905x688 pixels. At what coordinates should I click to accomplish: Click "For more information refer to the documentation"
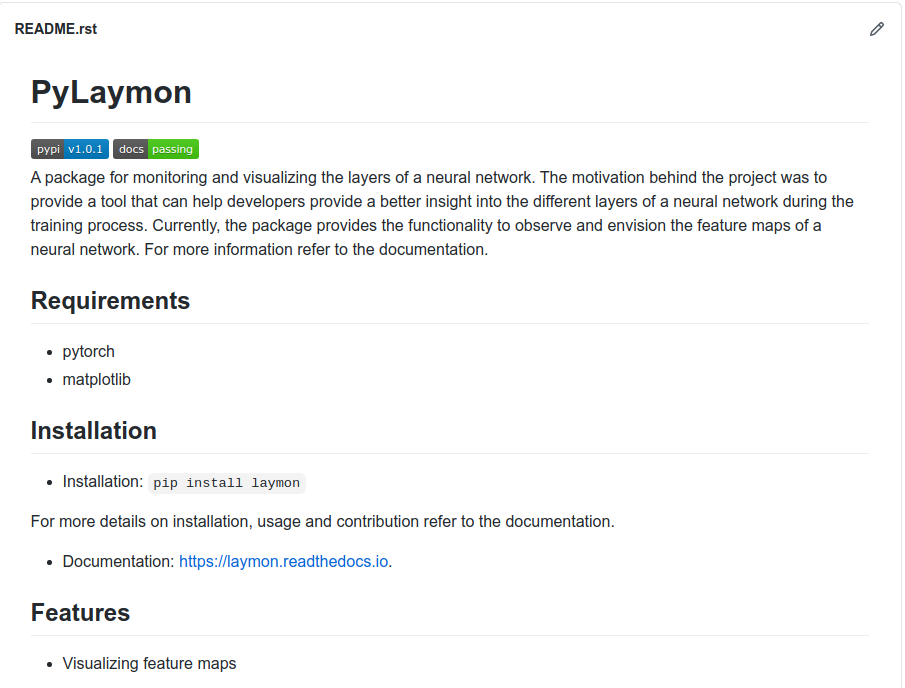[316, 249]
